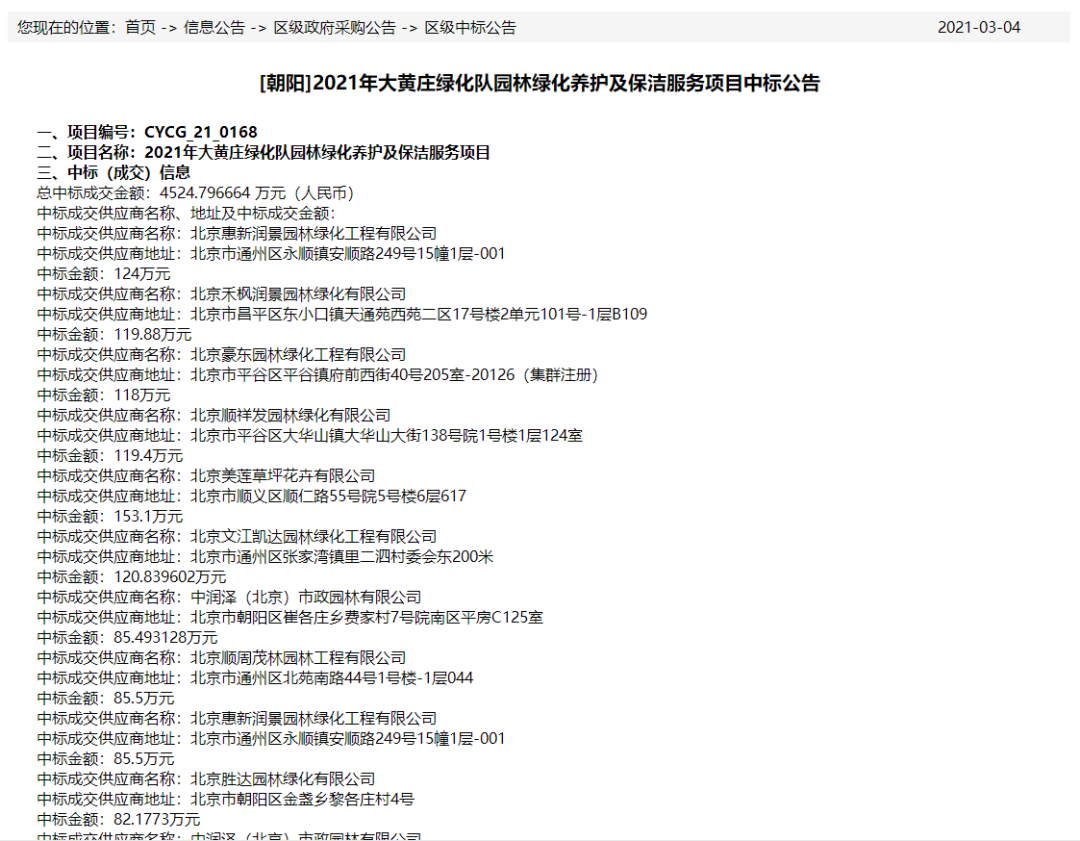Click the bid amount 82.1773万元
The image size is (1080, 841).
tap(118, 819)
